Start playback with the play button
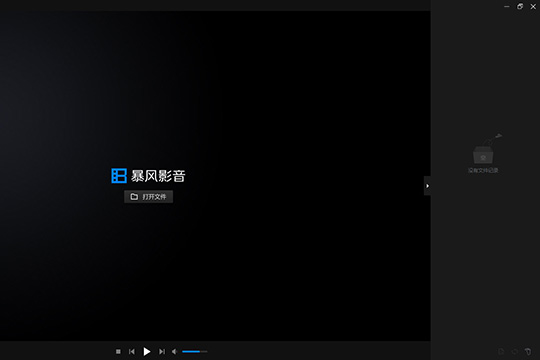Viewport: 540px width, 360px height. 147,351
